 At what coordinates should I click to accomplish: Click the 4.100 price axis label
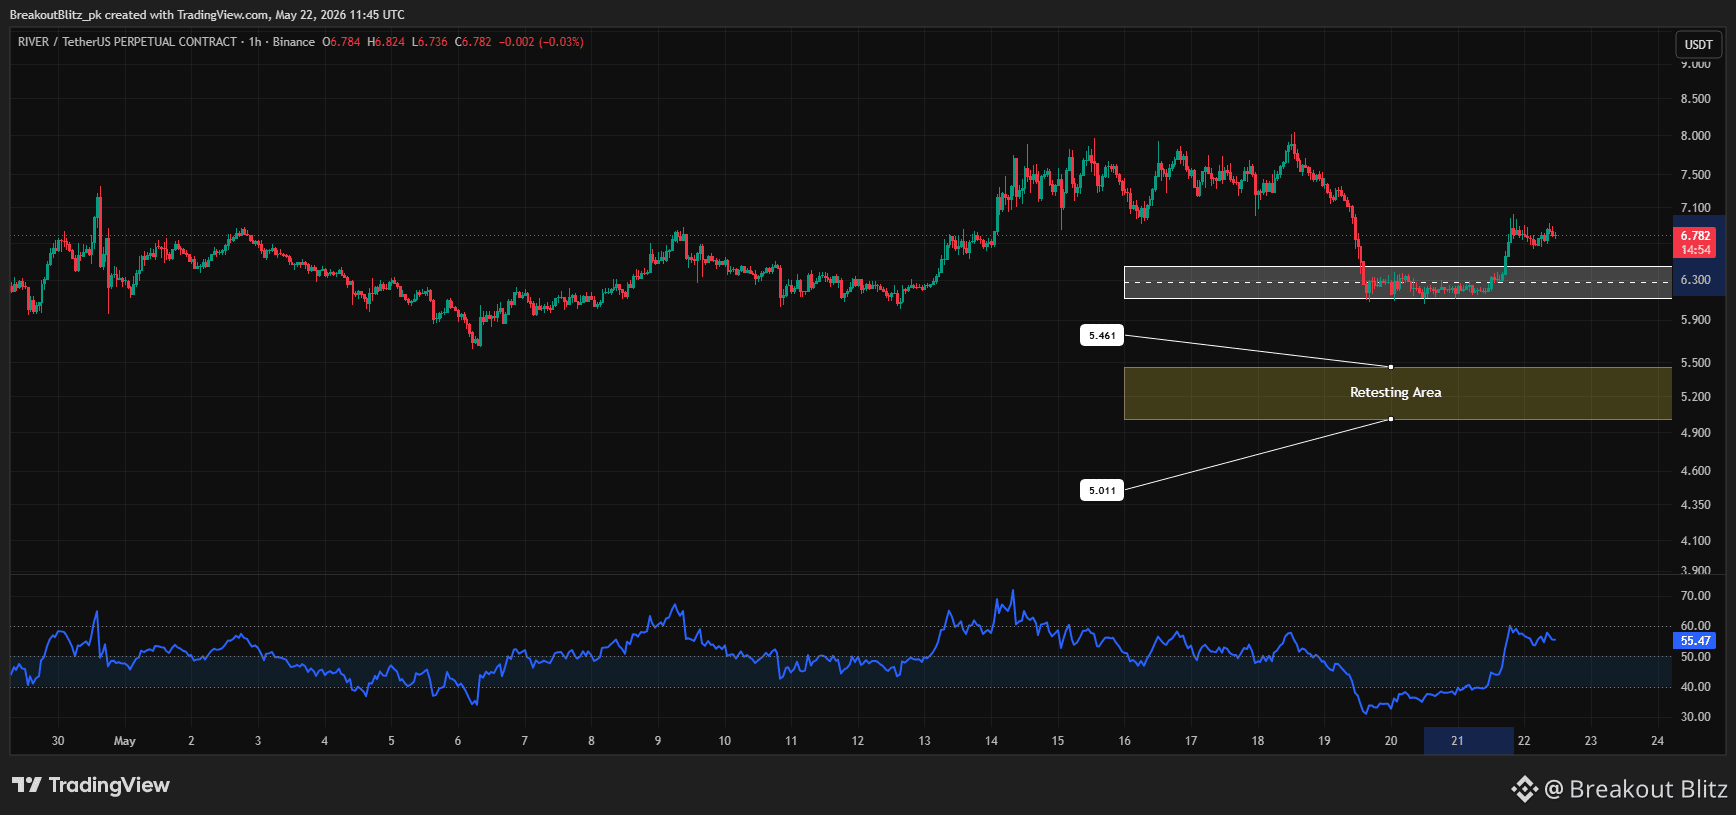[1695, 541]
